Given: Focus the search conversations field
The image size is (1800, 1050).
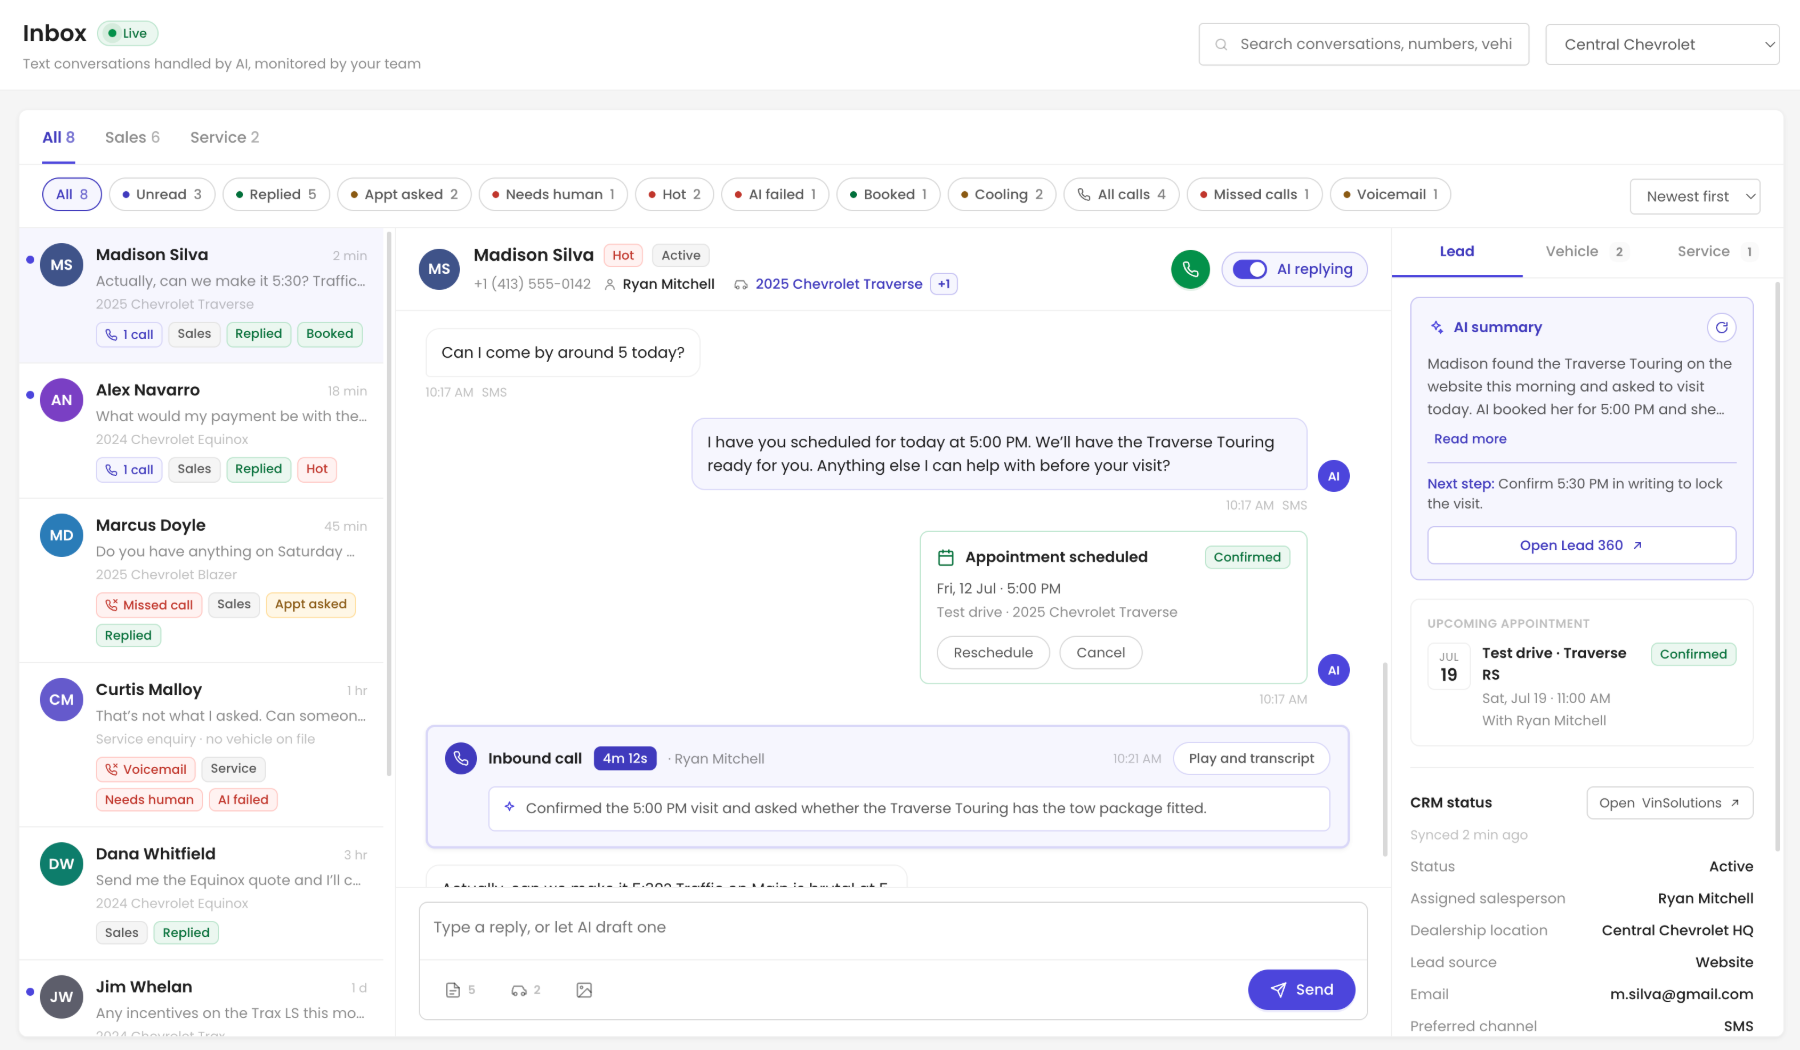Looking at the screenshot, I should [x=1363, y=44].
